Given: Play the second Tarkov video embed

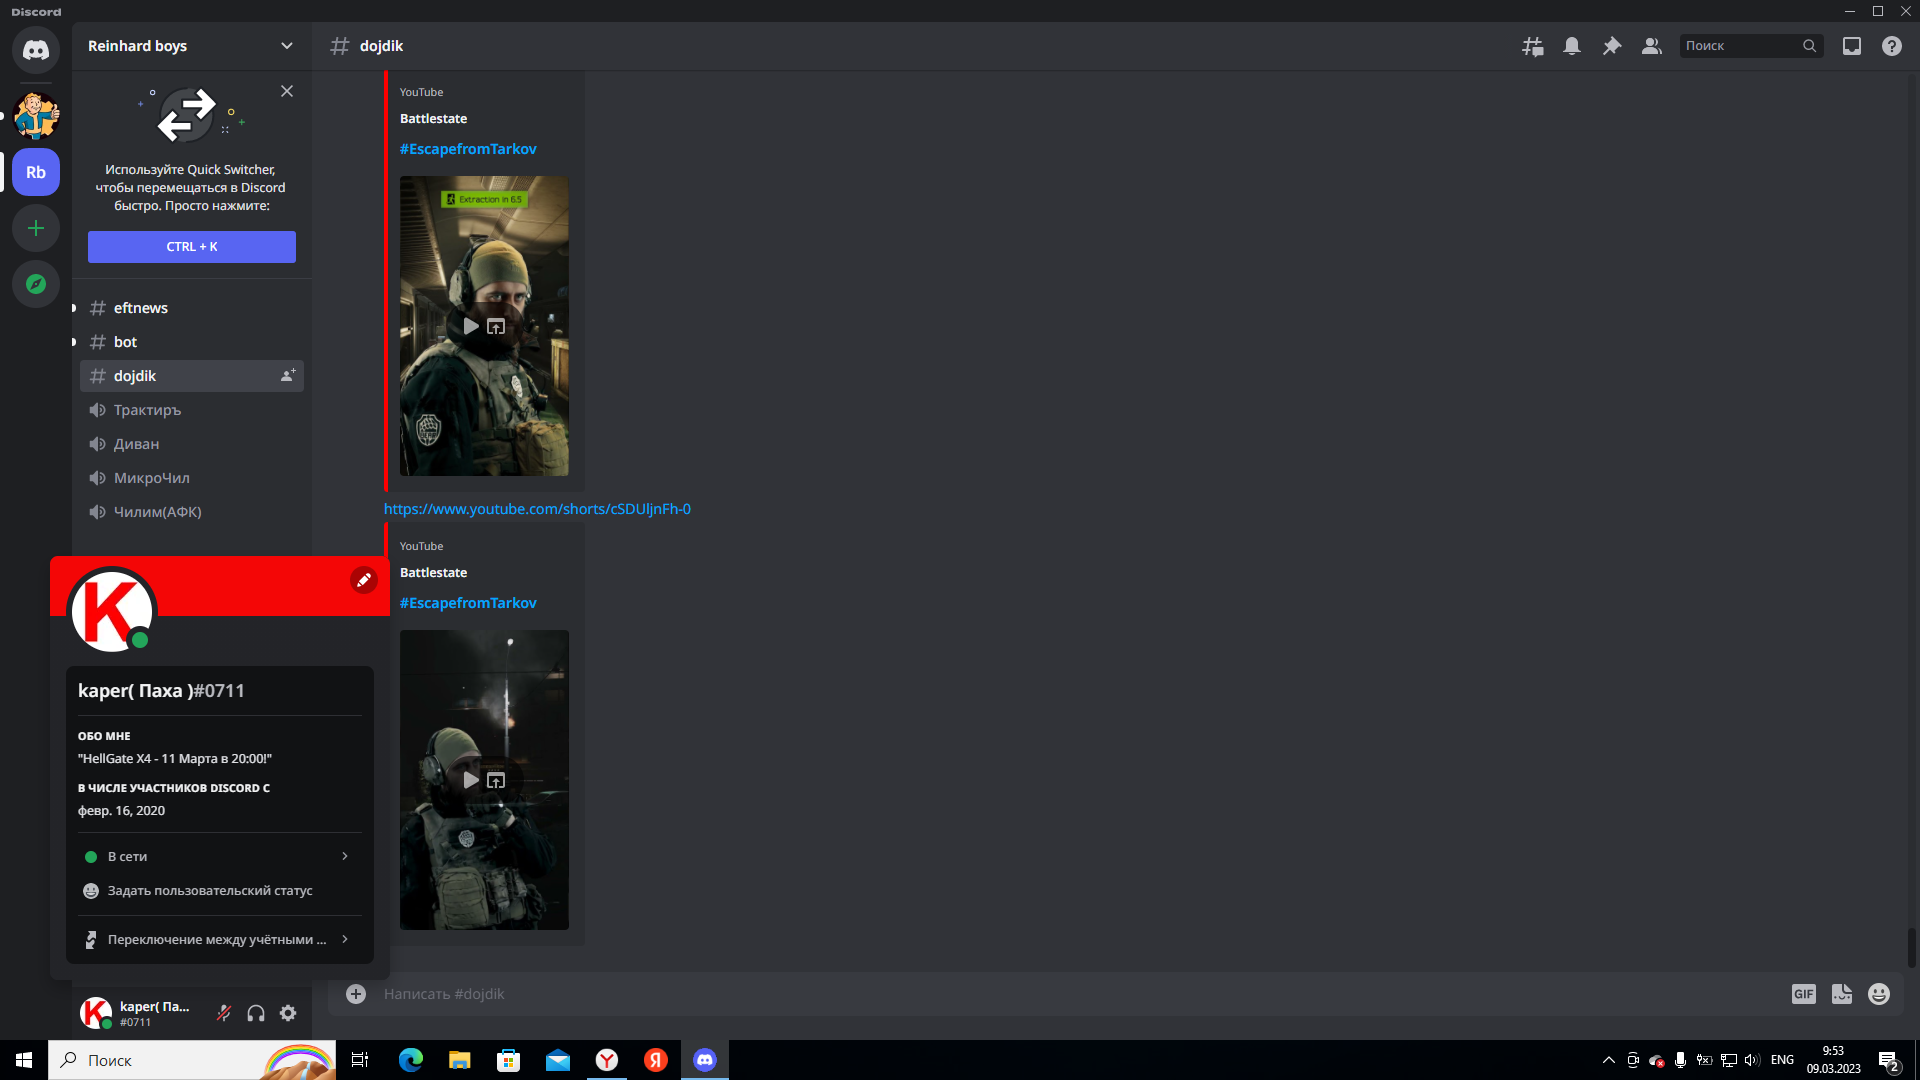Looking at the screenshot, I should 471,780.
